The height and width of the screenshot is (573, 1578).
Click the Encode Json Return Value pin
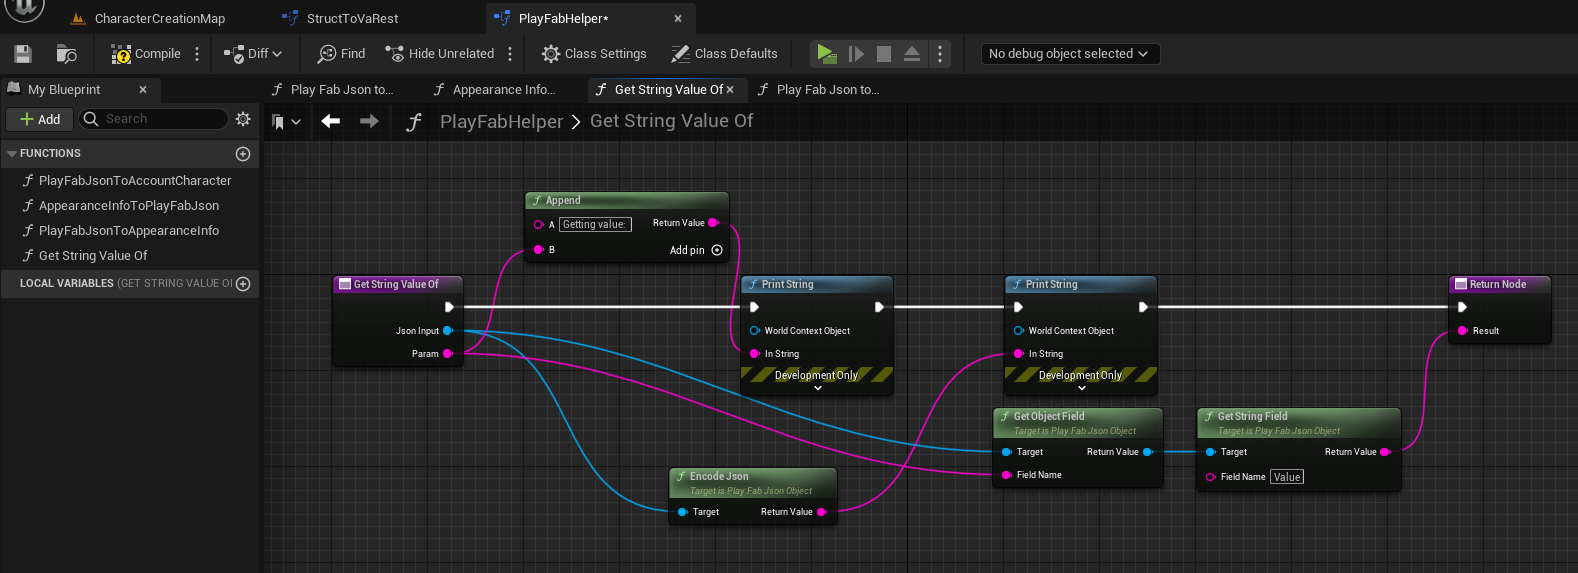click(x=822, y=512)
